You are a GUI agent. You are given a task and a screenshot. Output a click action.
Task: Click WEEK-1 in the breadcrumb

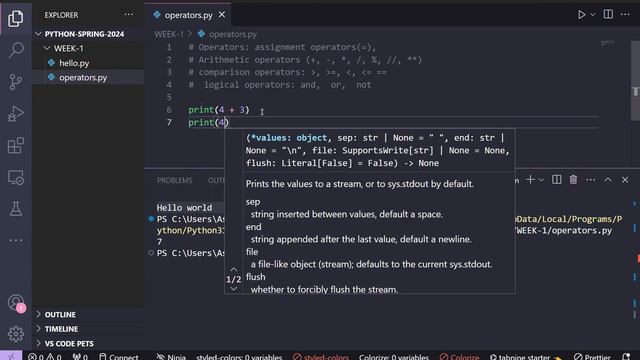pyautogui.click(x=169, y=34)
